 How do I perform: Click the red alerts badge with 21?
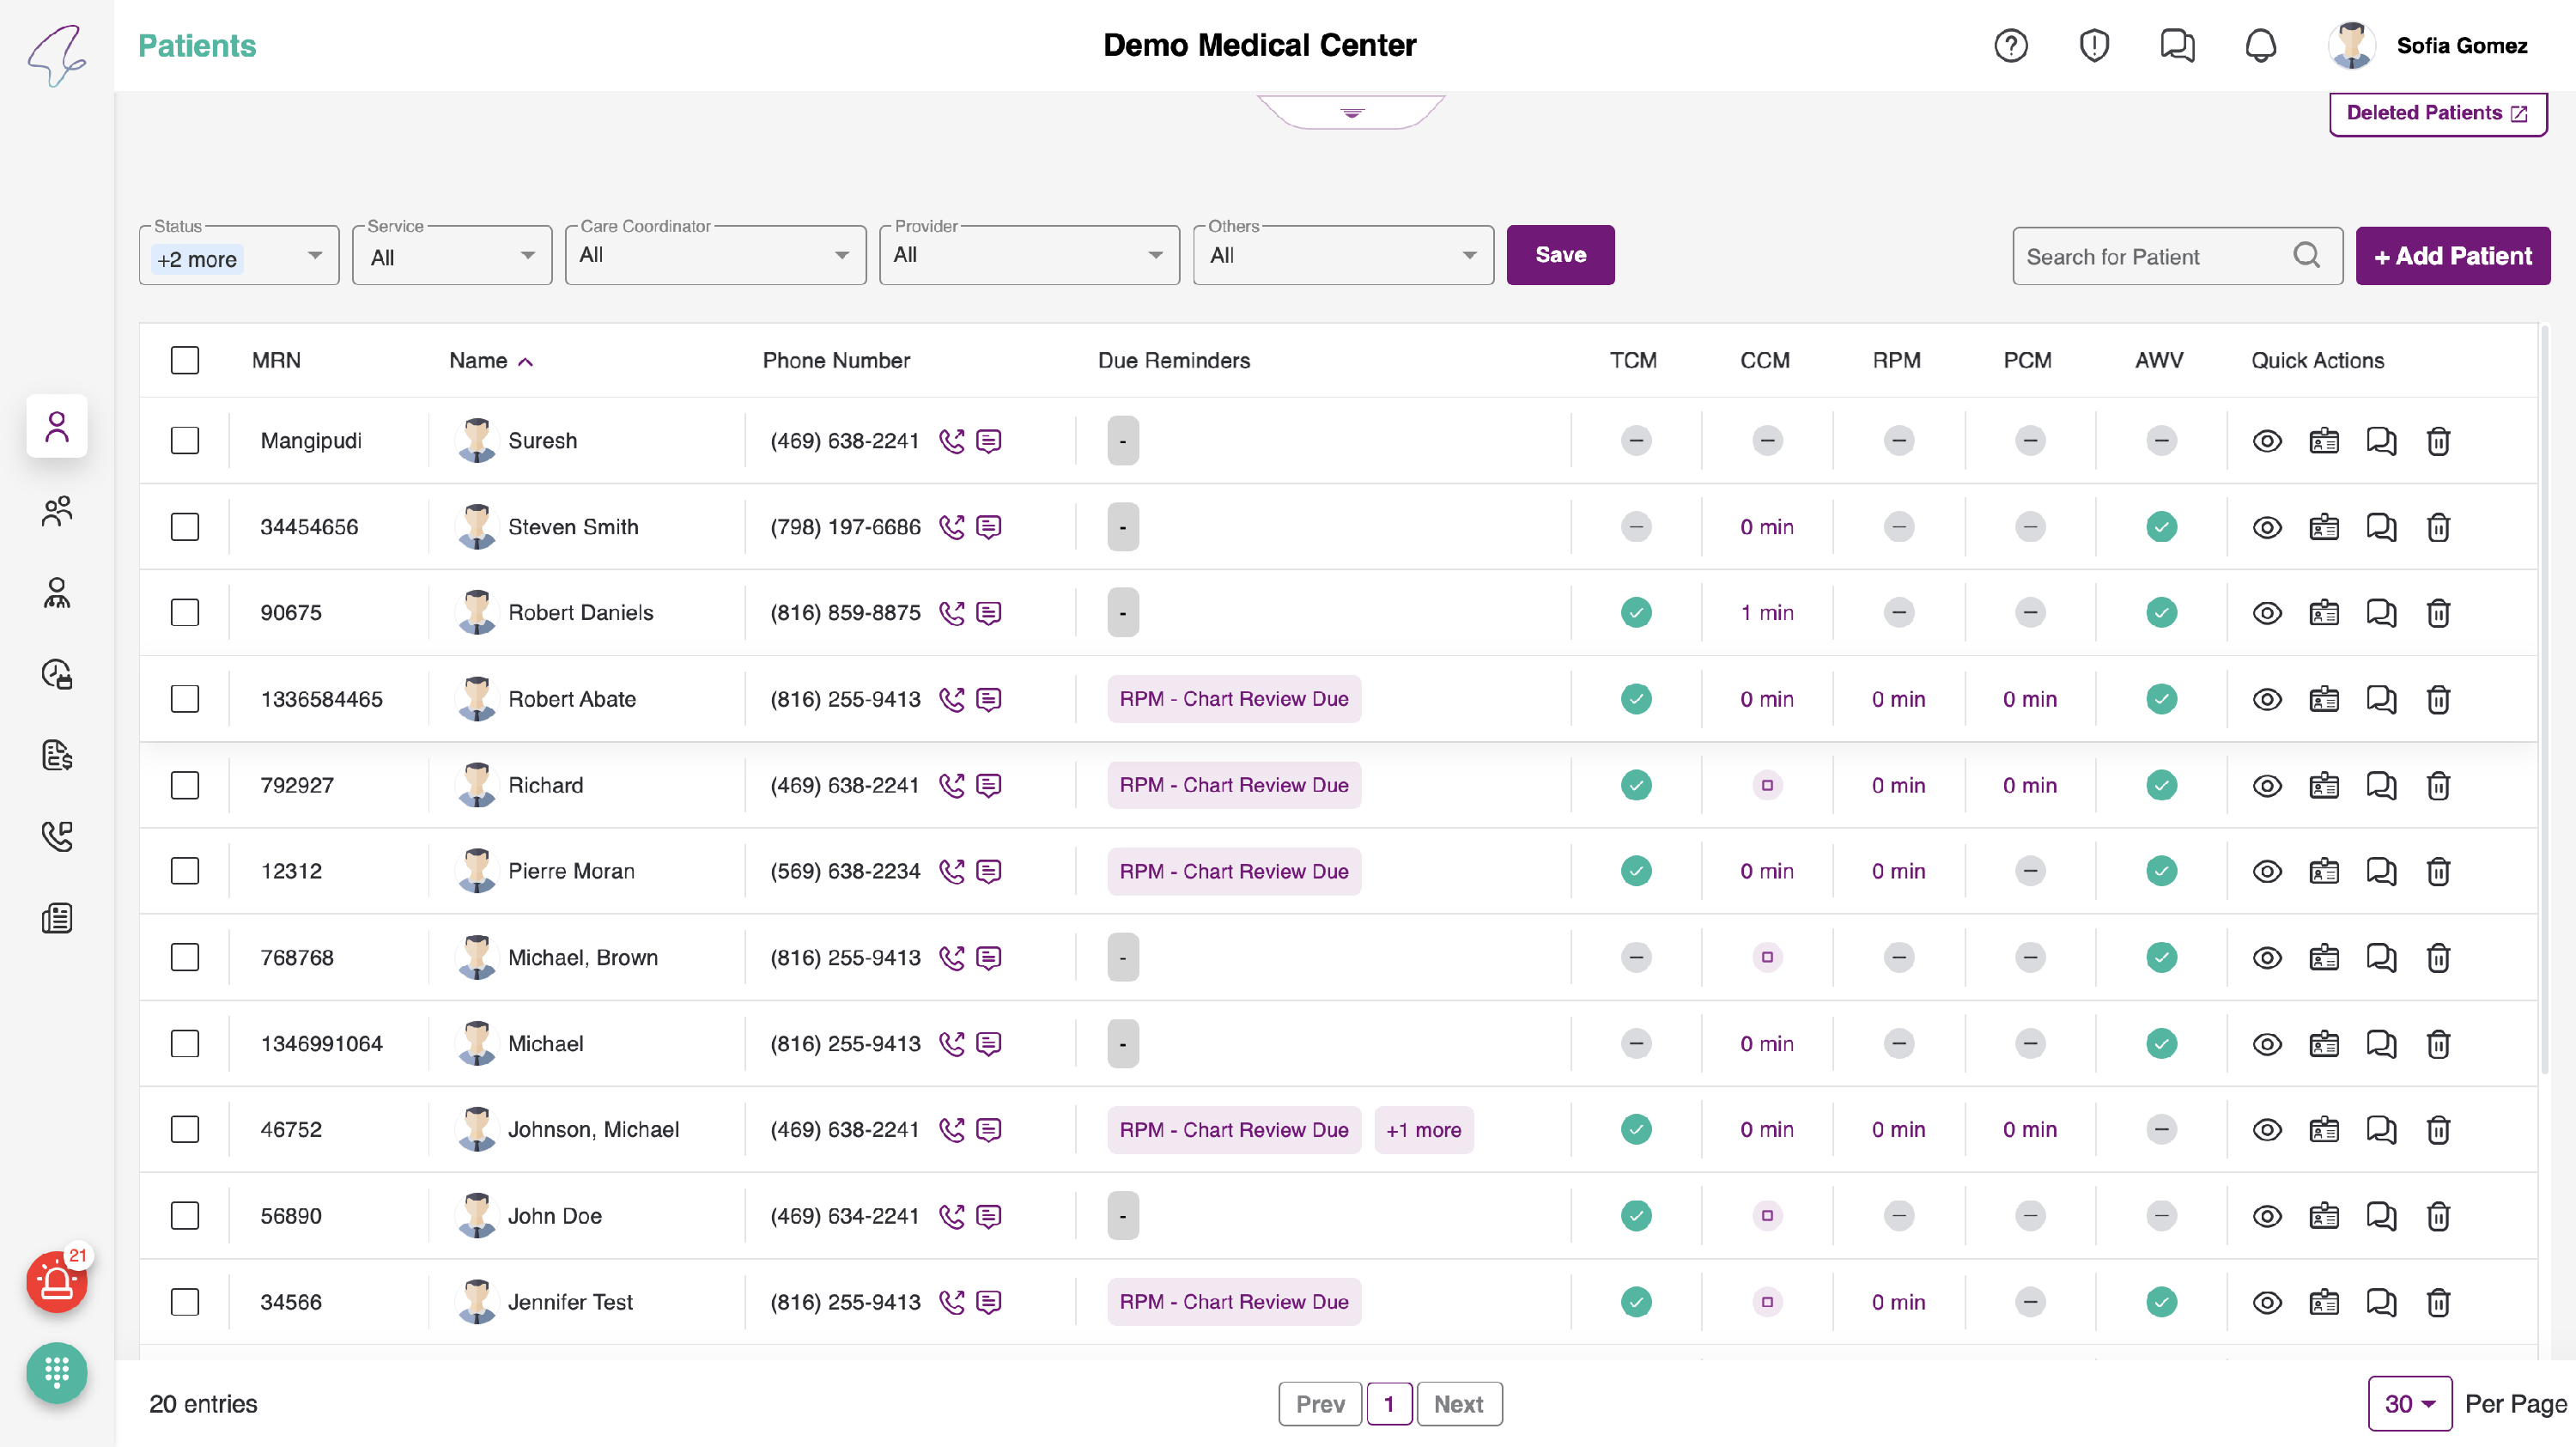[x=57, y=1282]
